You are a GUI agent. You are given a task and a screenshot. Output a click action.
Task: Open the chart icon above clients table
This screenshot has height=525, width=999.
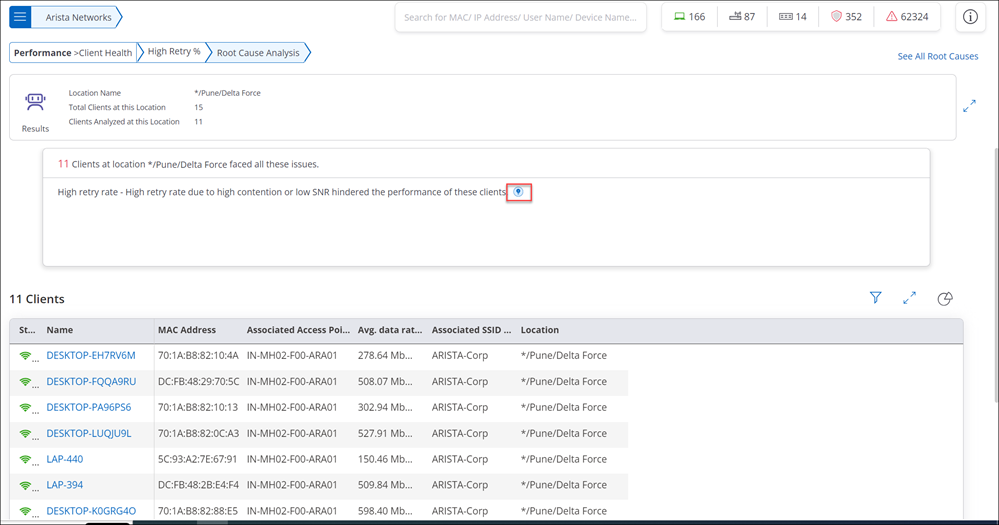tap(945, 298)
